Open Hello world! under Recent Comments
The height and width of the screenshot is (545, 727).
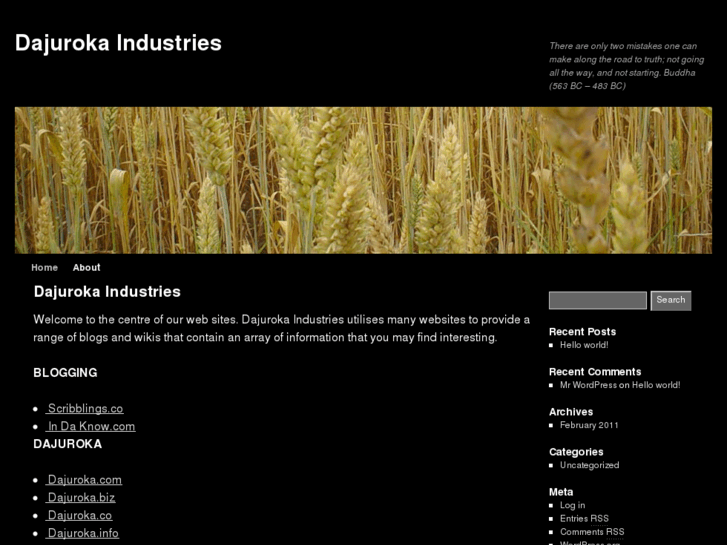click(x=656, y=385)
